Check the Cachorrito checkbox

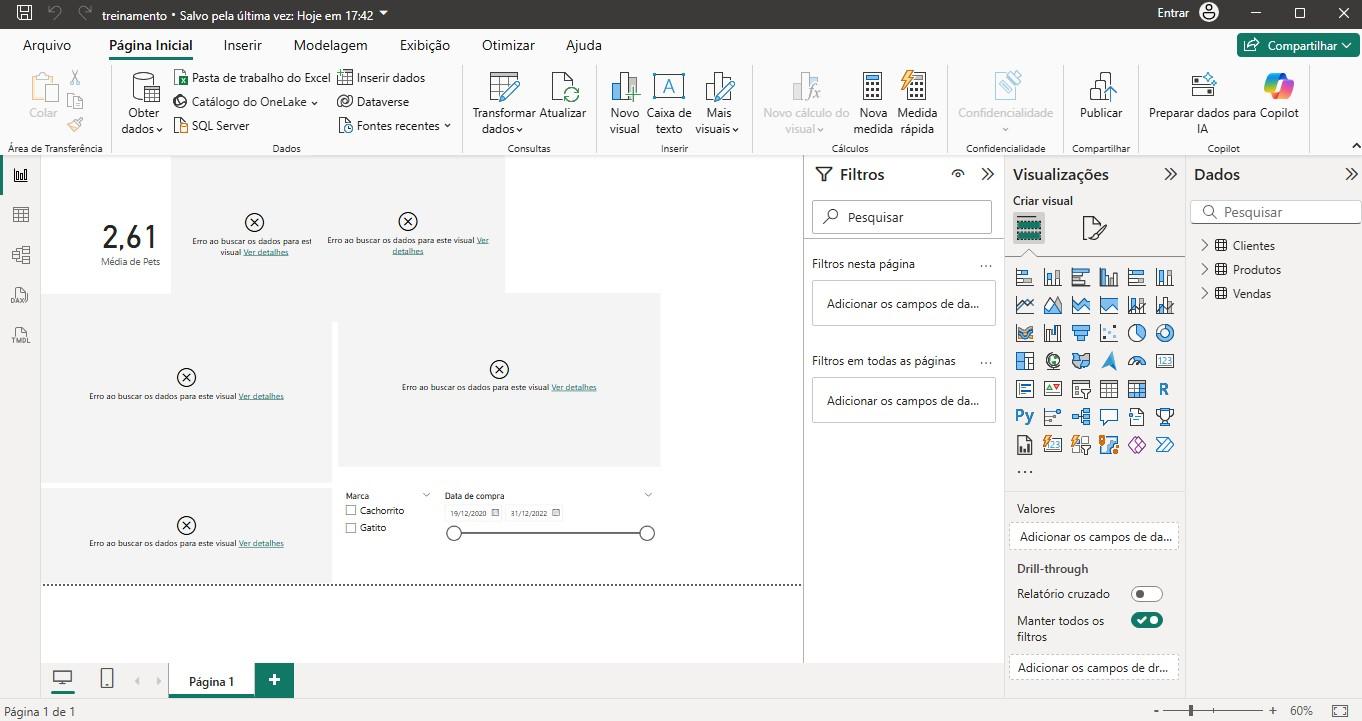(x=351, y=510)
